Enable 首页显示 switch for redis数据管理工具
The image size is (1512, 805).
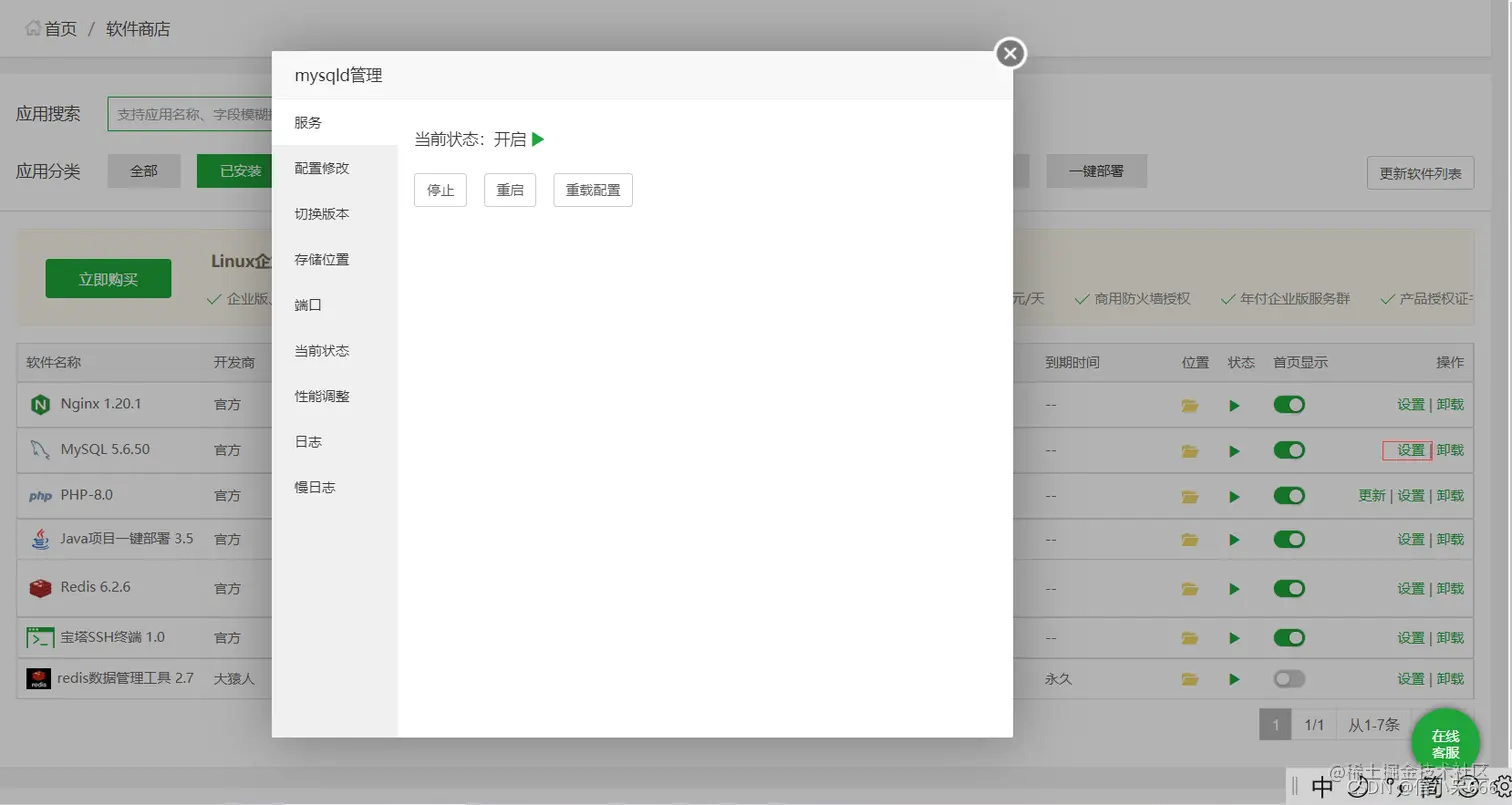[x=1289, y=678]
